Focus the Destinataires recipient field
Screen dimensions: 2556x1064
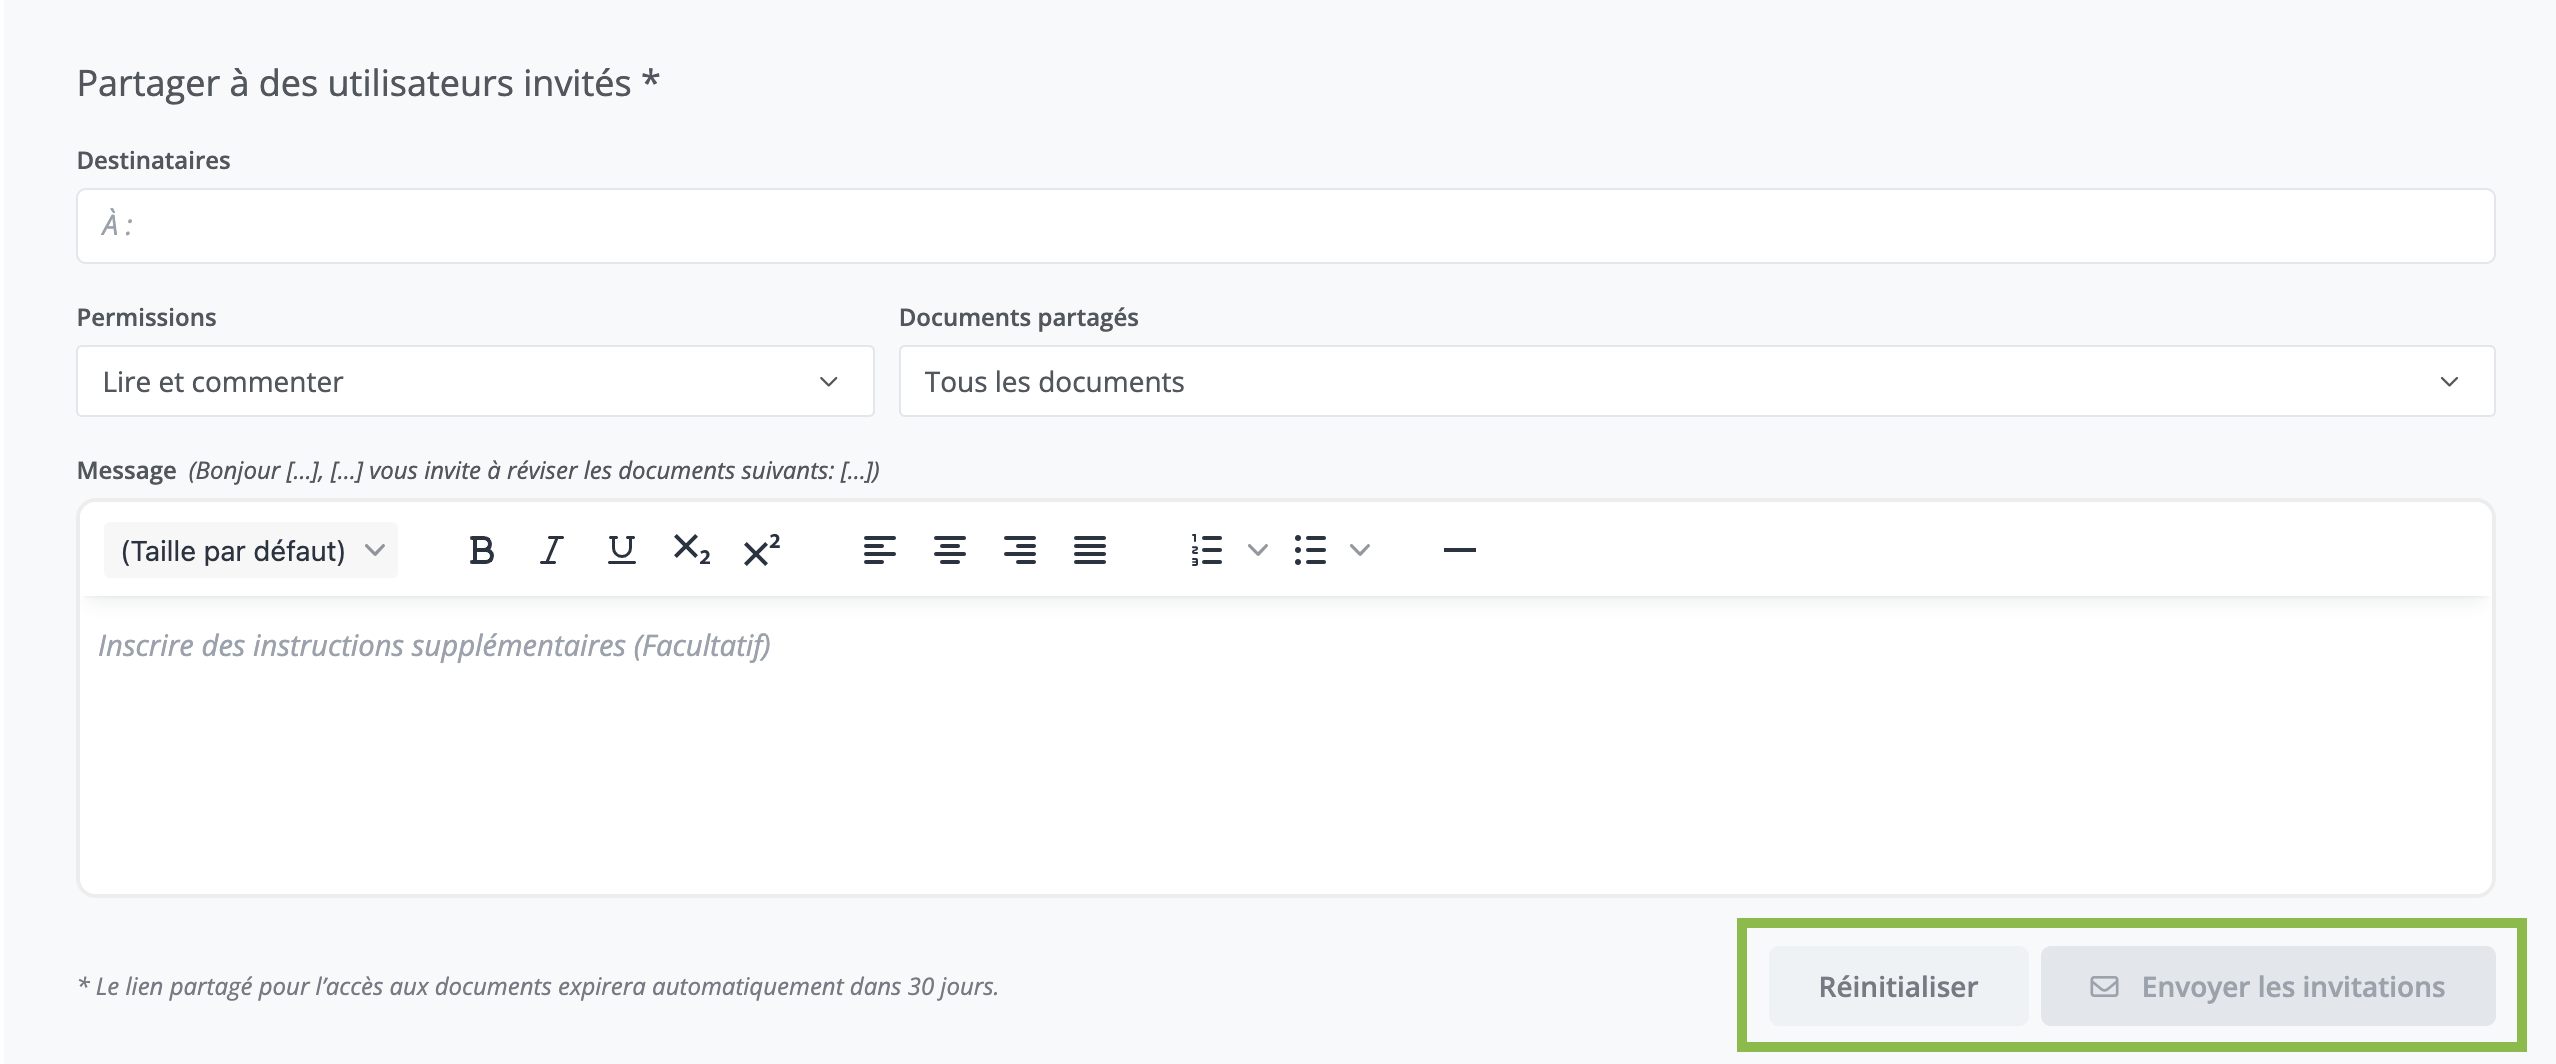point(1285,226)
